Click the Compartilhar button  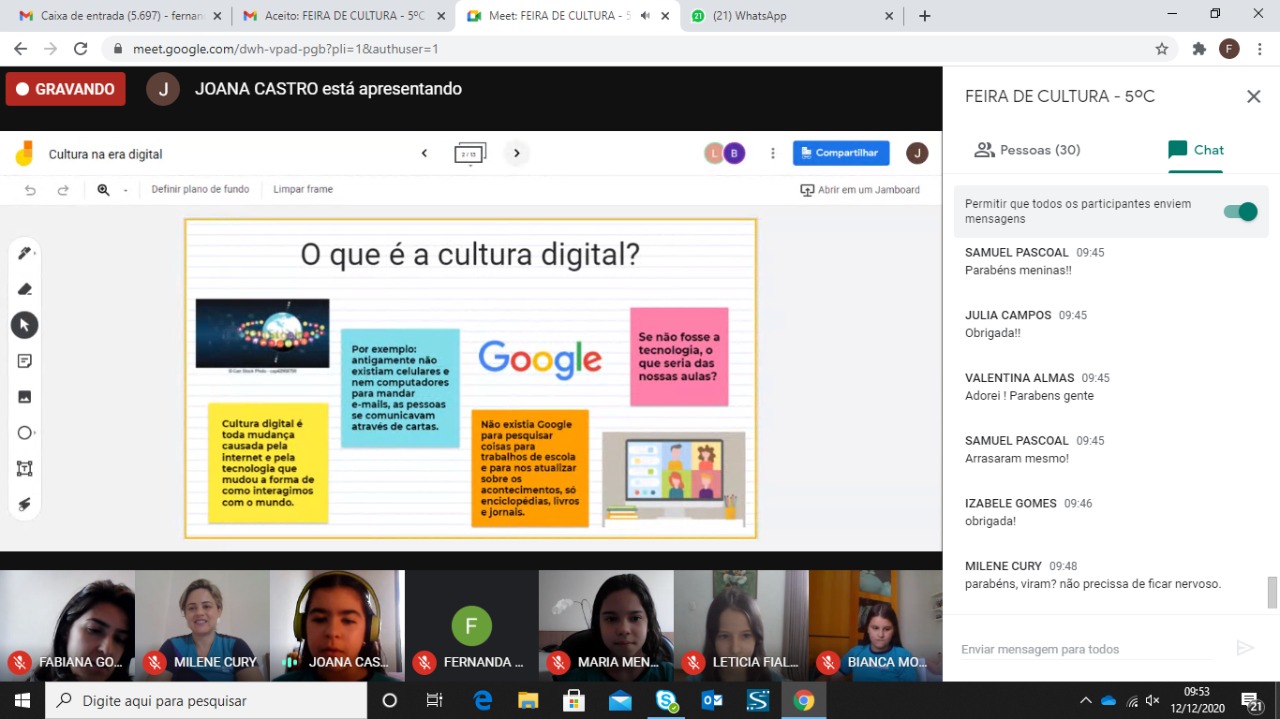[x=841, y=153]
